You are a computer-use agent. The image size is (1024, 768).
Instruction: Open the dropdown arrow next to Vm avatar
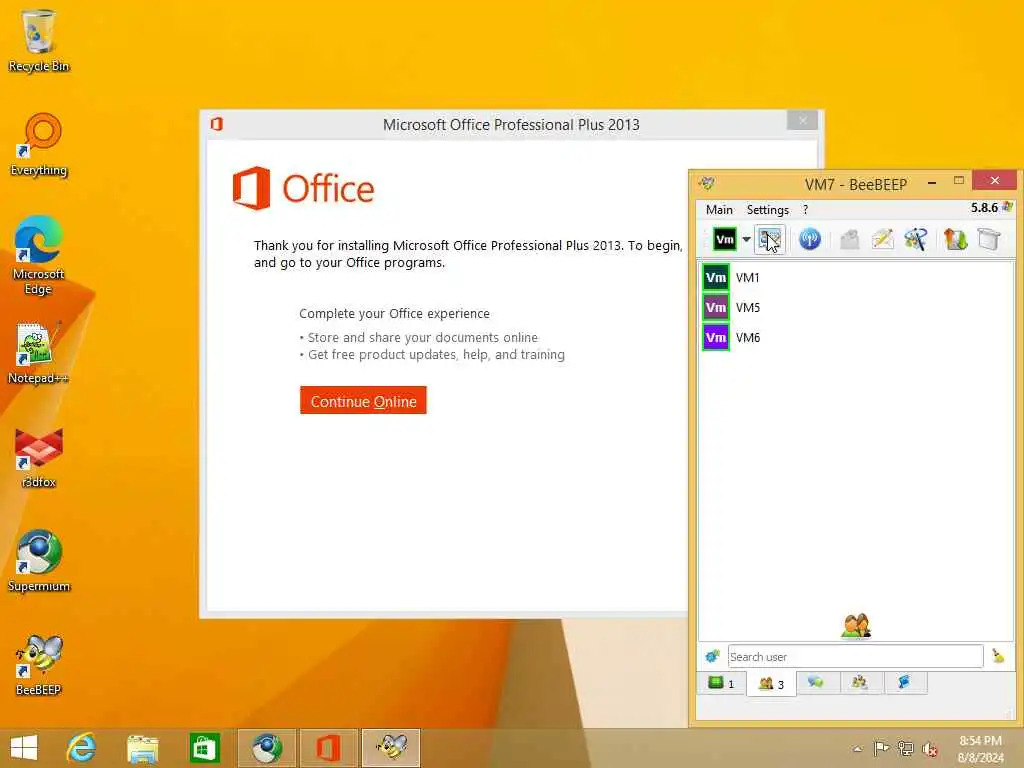[746, 240]
